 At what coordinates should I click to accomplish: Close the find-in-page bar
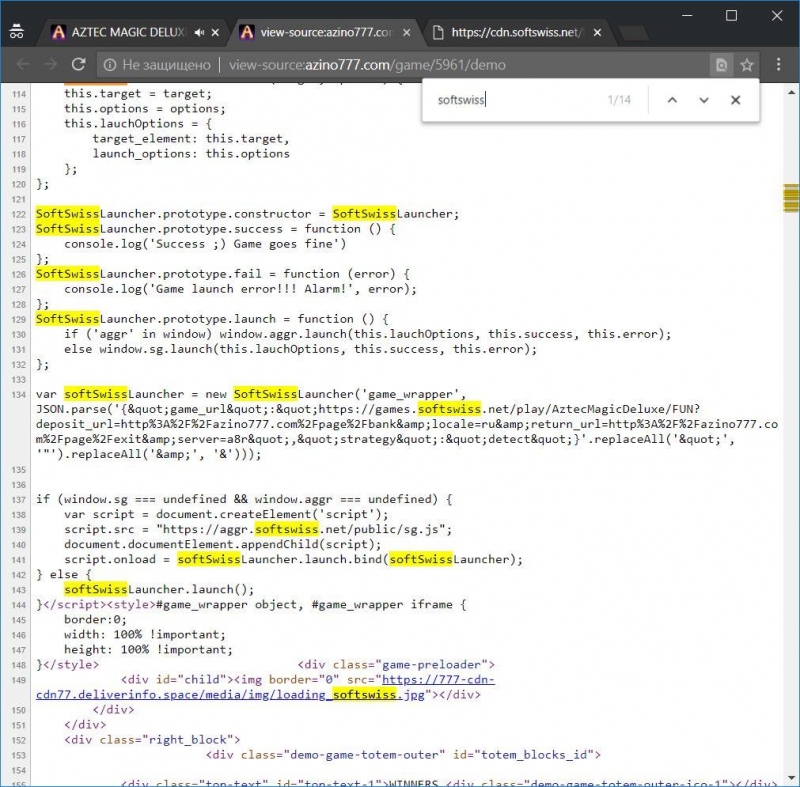coord(735,100)
